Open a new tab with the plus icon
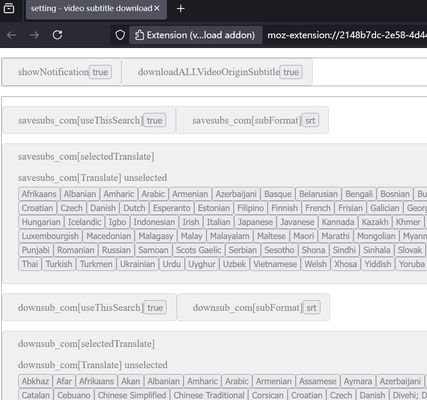Viewport: 427px width, 400px height. click(180, 9)
